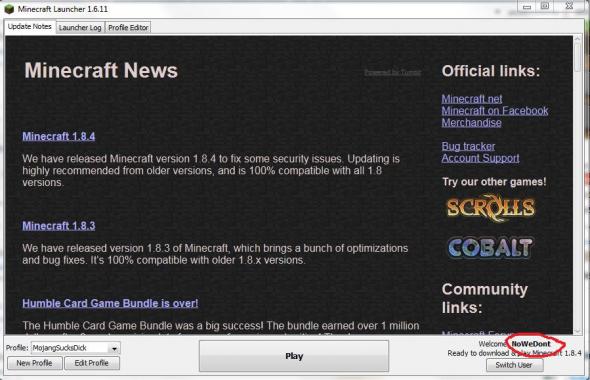
Task: Click the Edit Profile button
Action: pos(91,363)
